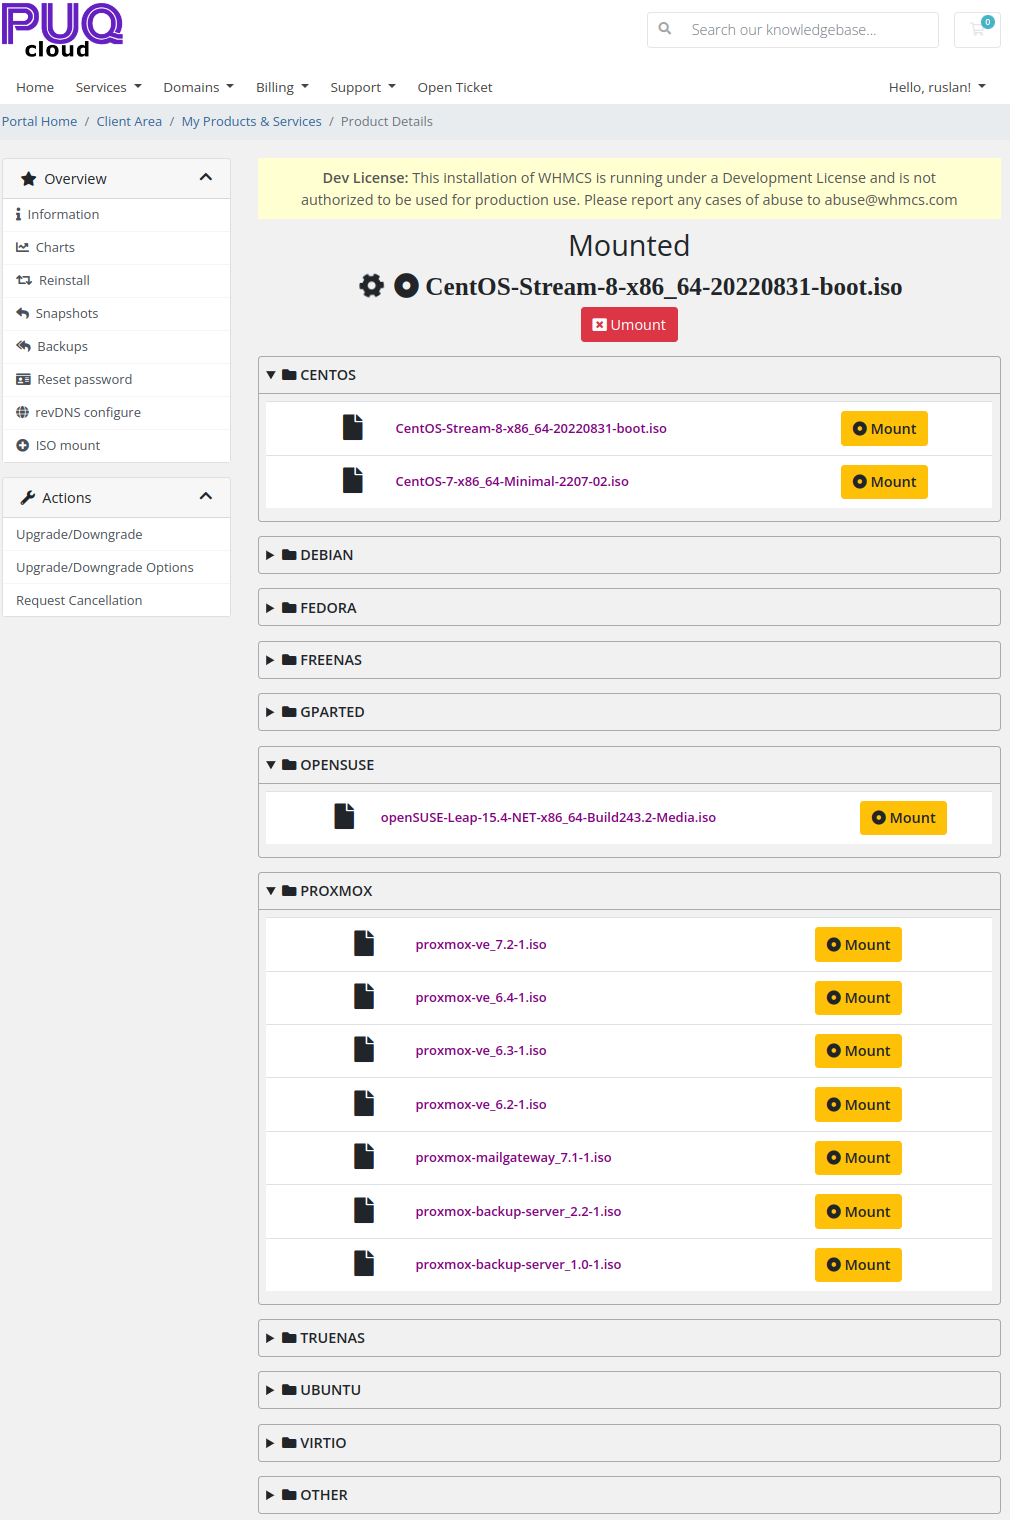Click My Products & Services breadcrumb

coord(251,121)
